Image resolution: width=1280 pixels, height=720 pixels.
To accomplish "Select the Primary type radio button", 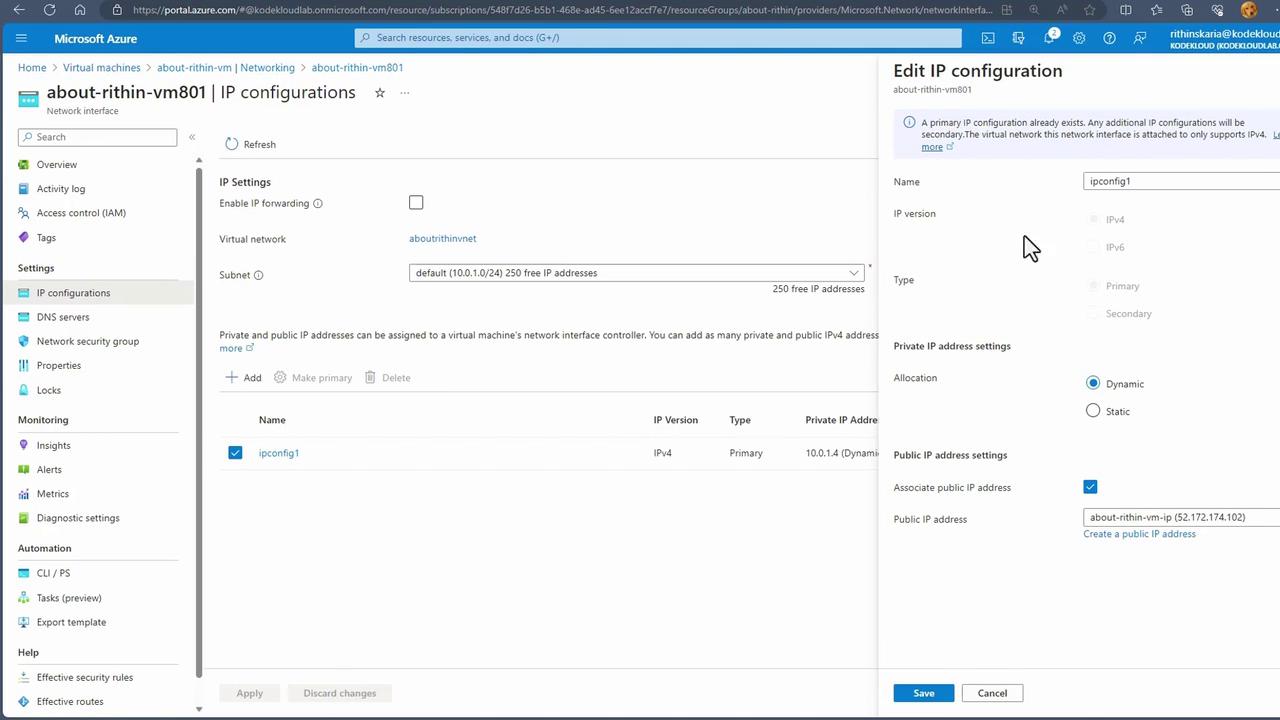I will click(x=1094, y=286).
